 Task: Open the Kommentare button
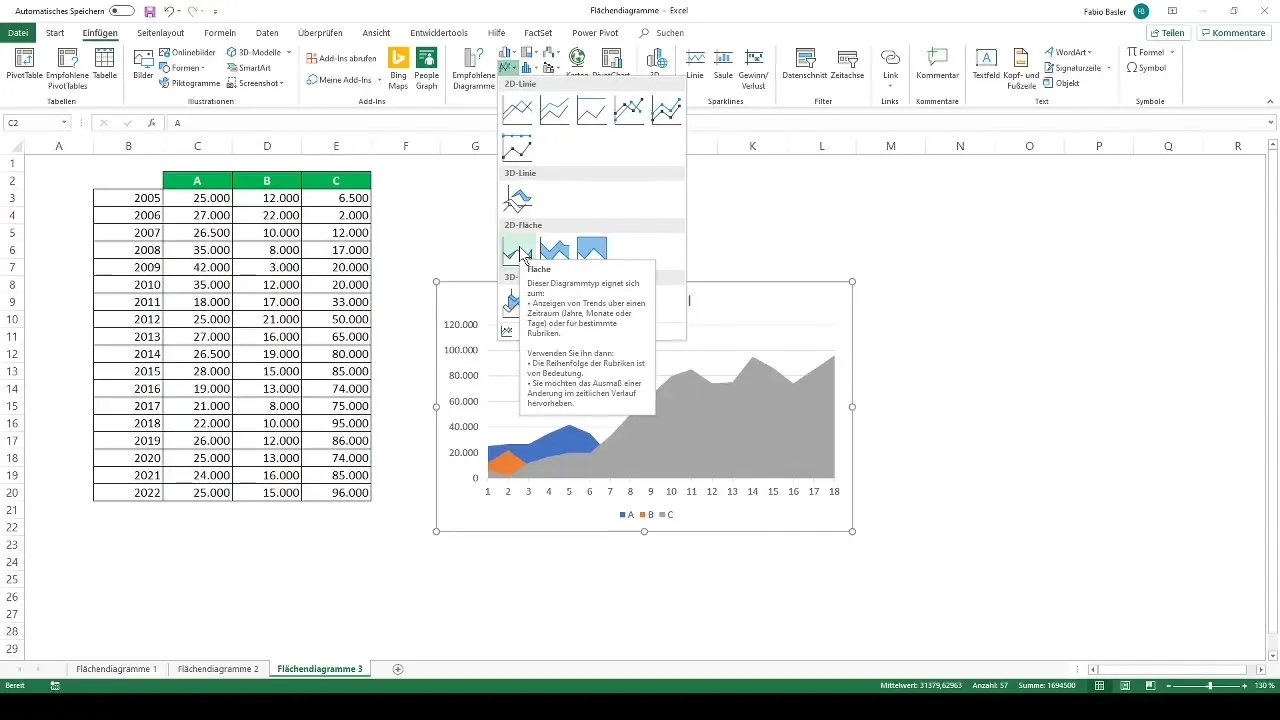click(x=1233, y=32)
